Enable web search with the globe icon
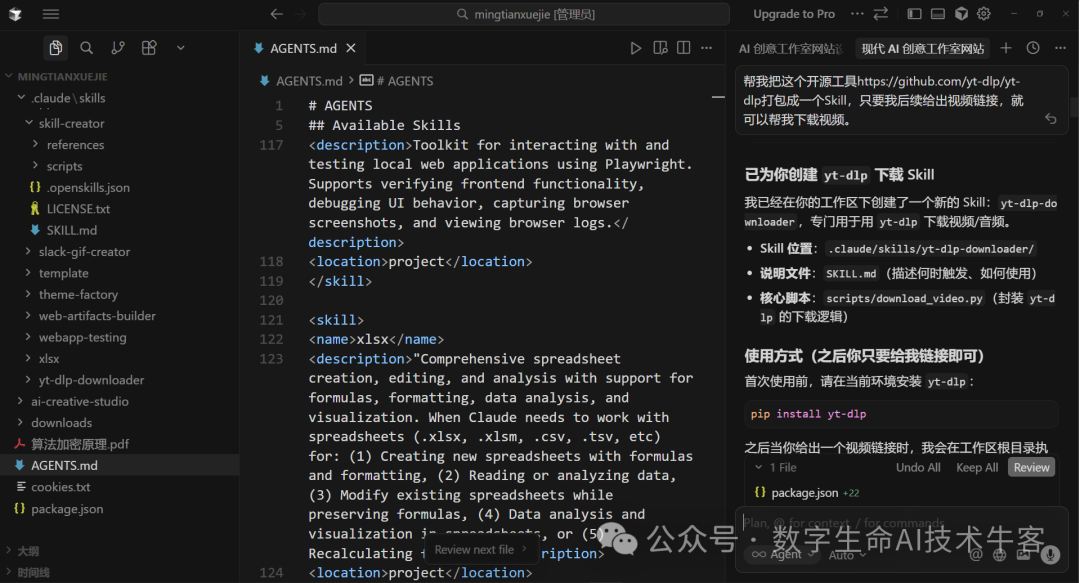1080x583 pixels. [998, 556]
